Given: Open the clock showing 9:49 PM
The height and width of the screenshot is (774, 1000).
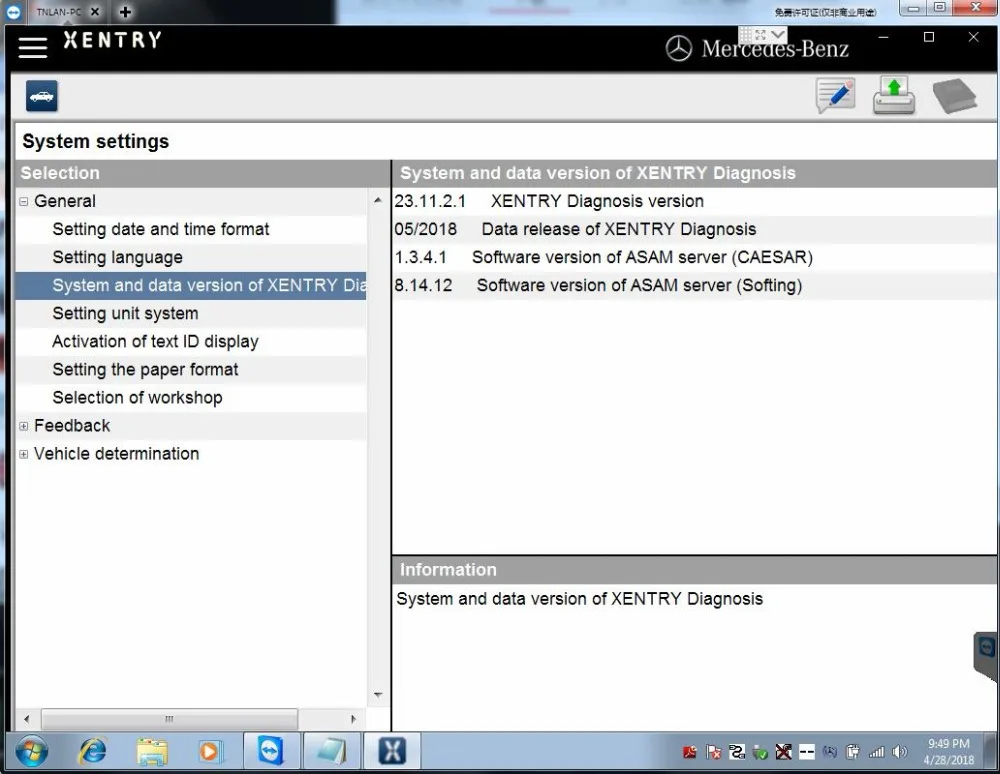Looking at the screenshot, I should coord(949,752).
